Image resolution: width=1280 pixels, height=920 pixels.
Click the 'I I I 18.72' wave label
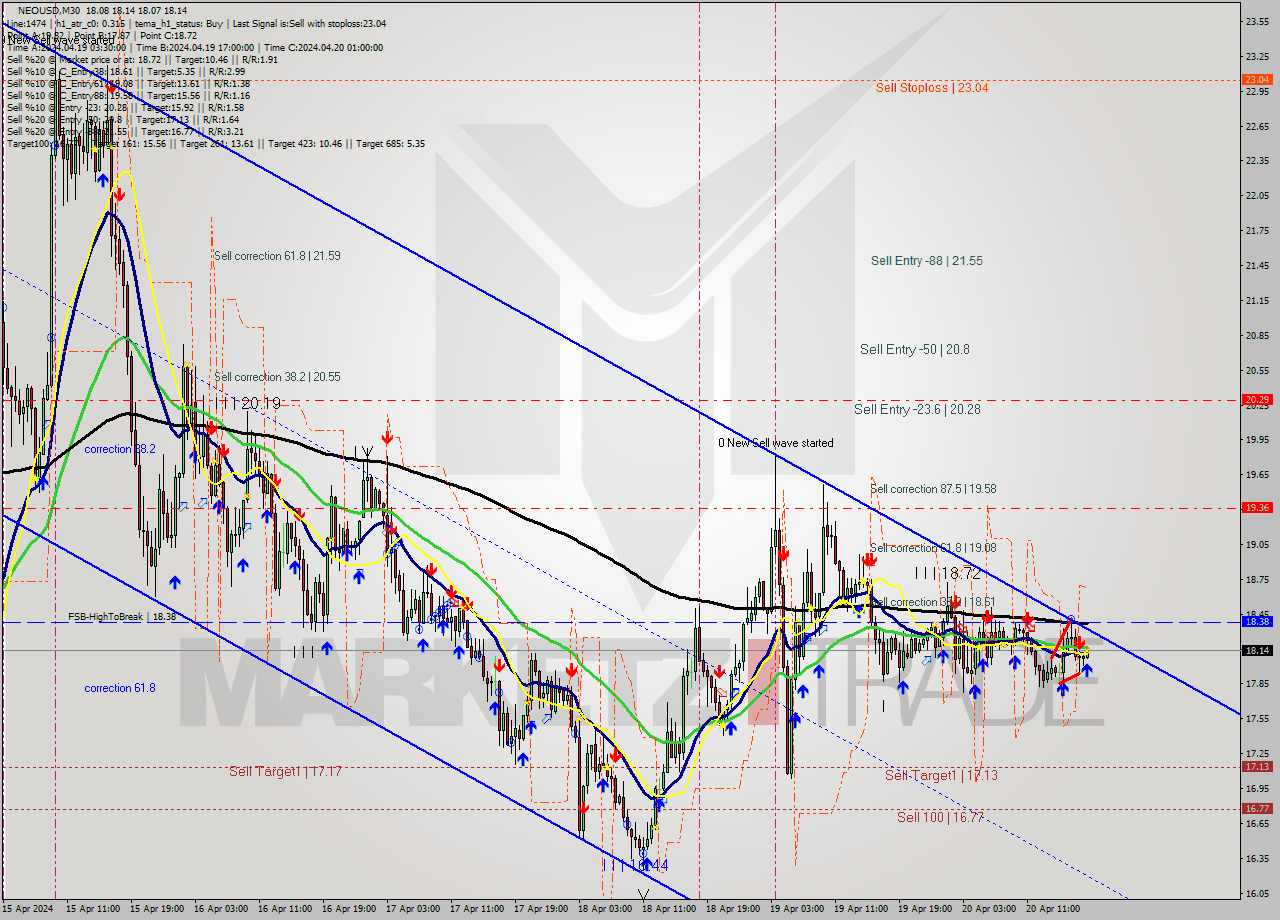(947, 574)
